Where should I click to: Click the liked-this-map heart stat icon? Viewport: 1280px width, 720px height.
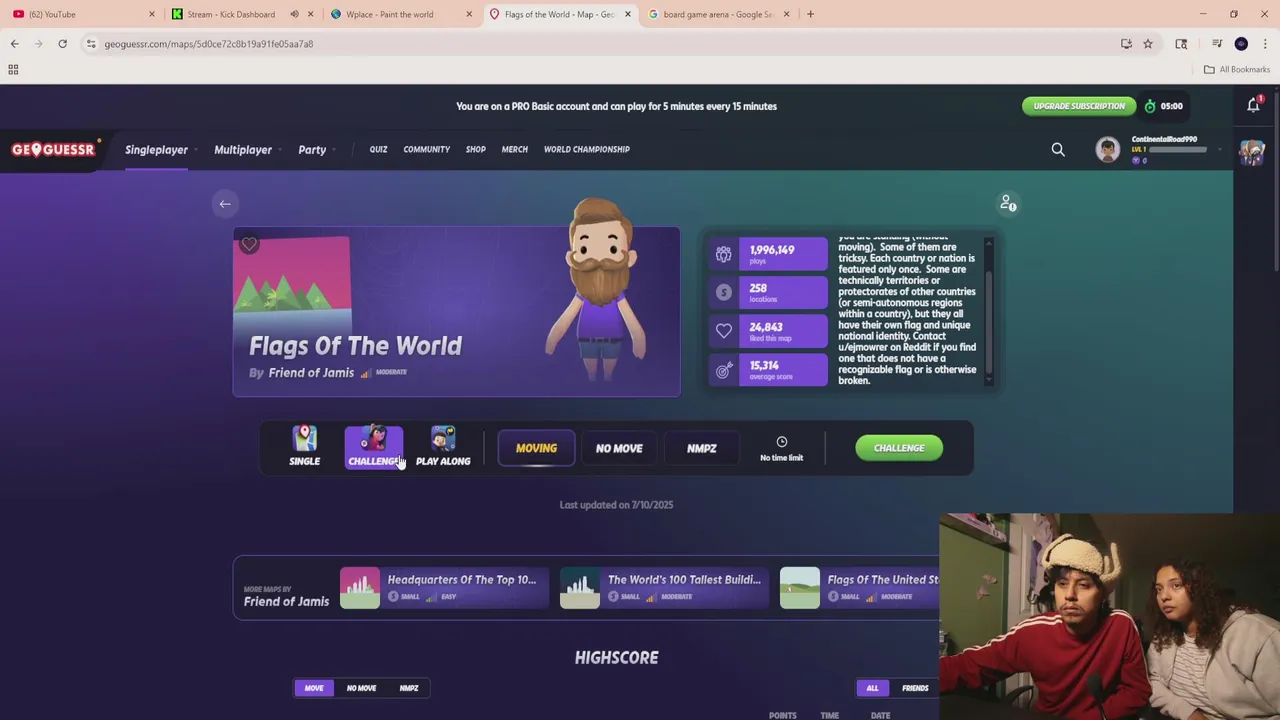(x=723, y=331)
